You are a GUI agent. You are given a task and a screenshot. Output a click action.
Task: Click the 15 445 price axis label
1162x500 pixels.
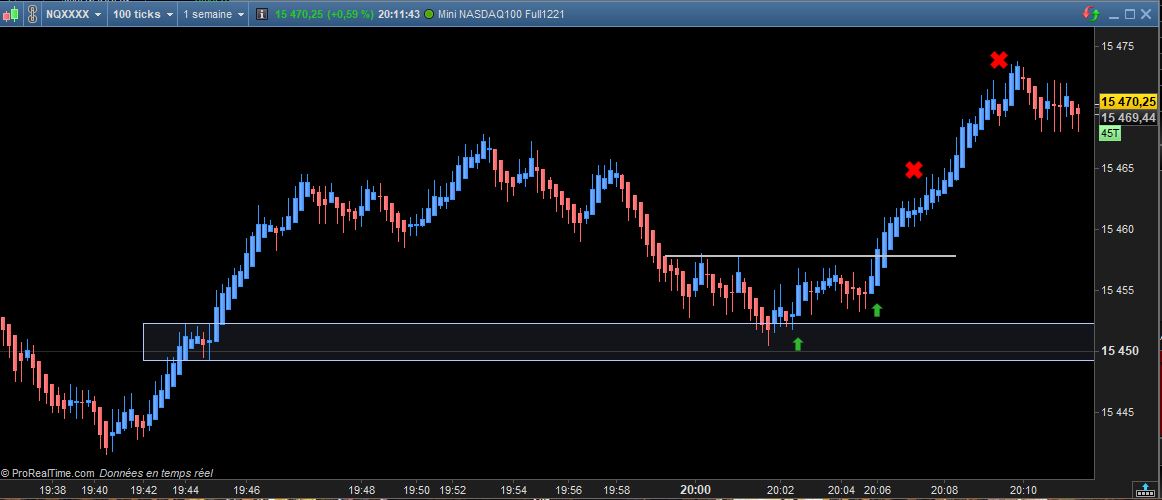(1117, 411)
